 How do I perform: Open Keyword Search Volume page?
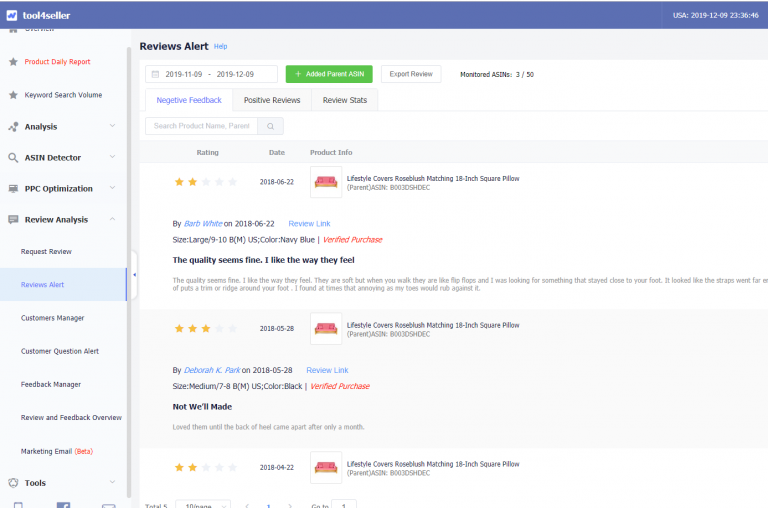63,95
